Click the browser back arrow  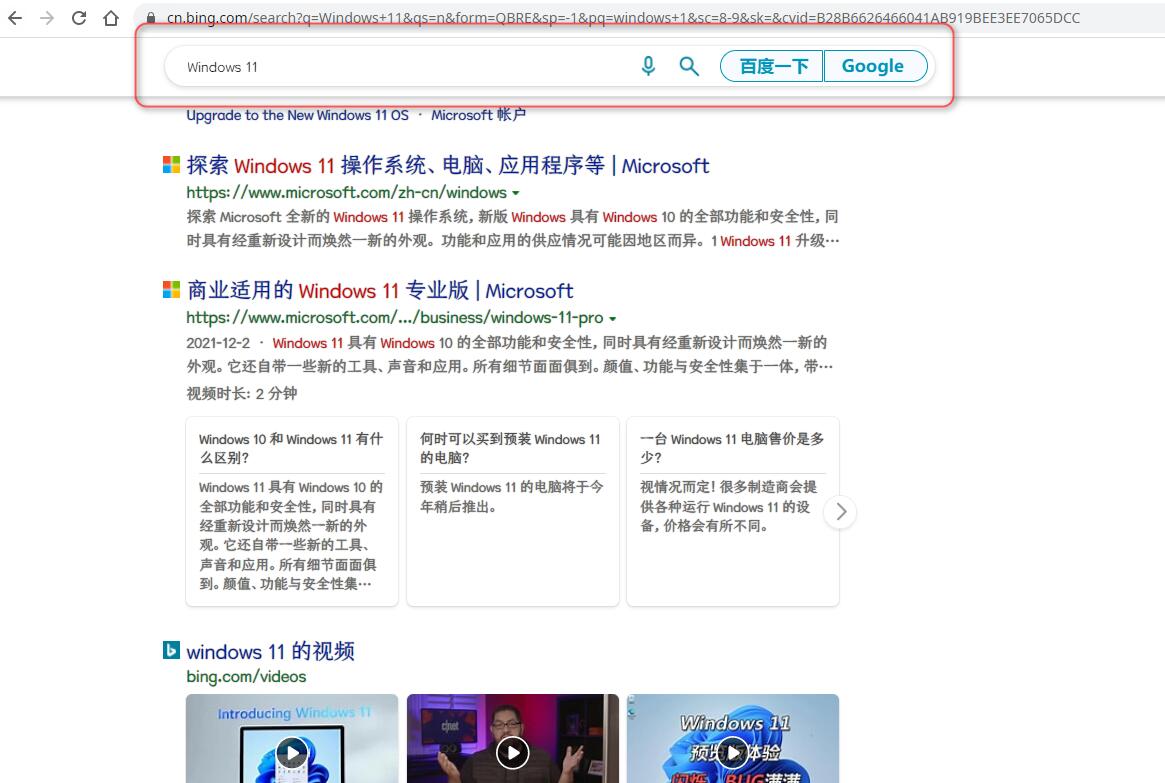tap(16, 18)
